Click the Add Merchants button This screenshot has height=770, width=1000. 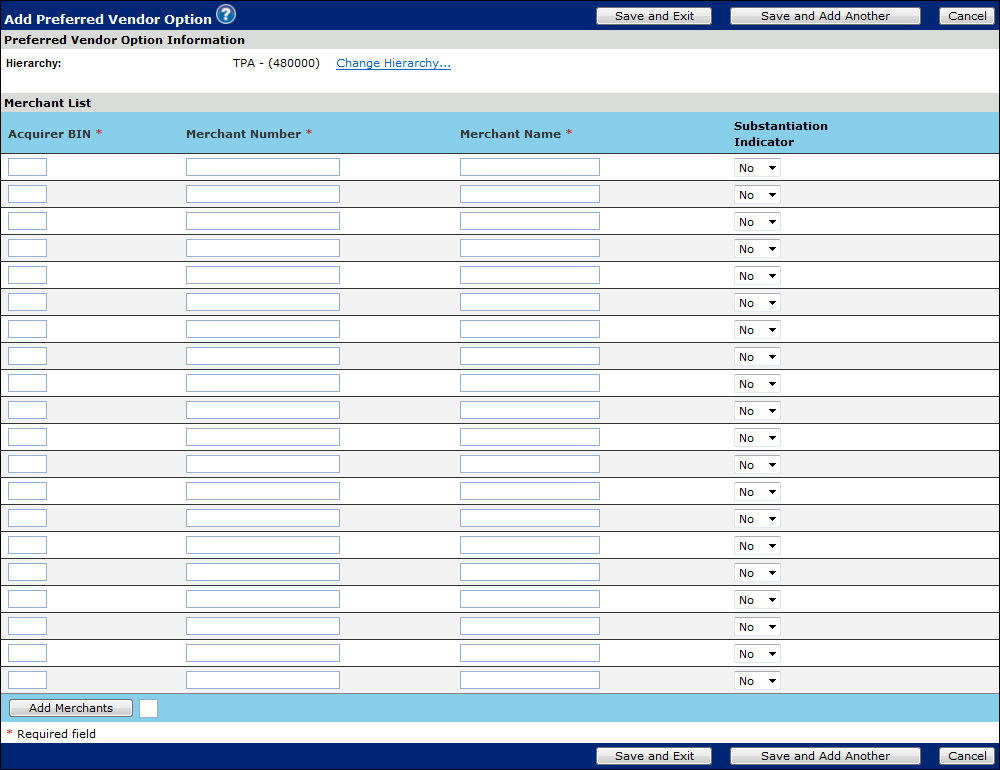pyautogui.click(x=70, y=708)
